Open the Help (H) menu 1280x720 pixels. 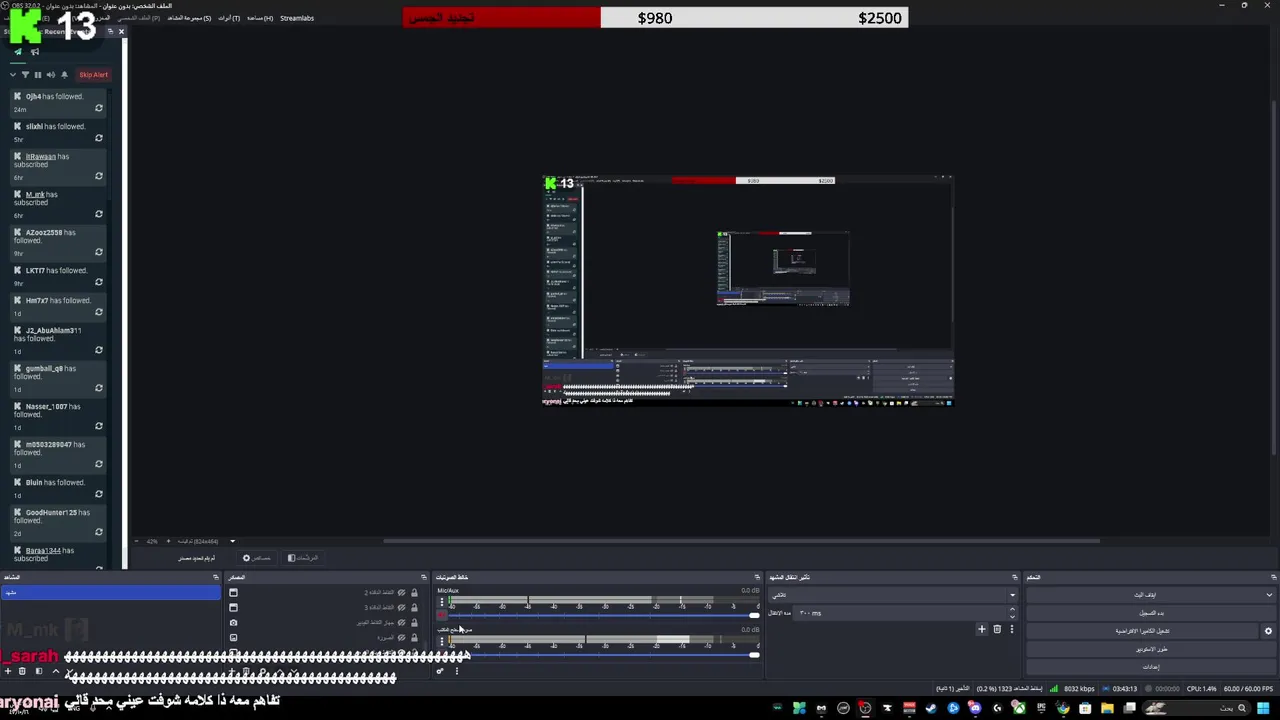tap(260, 18)
